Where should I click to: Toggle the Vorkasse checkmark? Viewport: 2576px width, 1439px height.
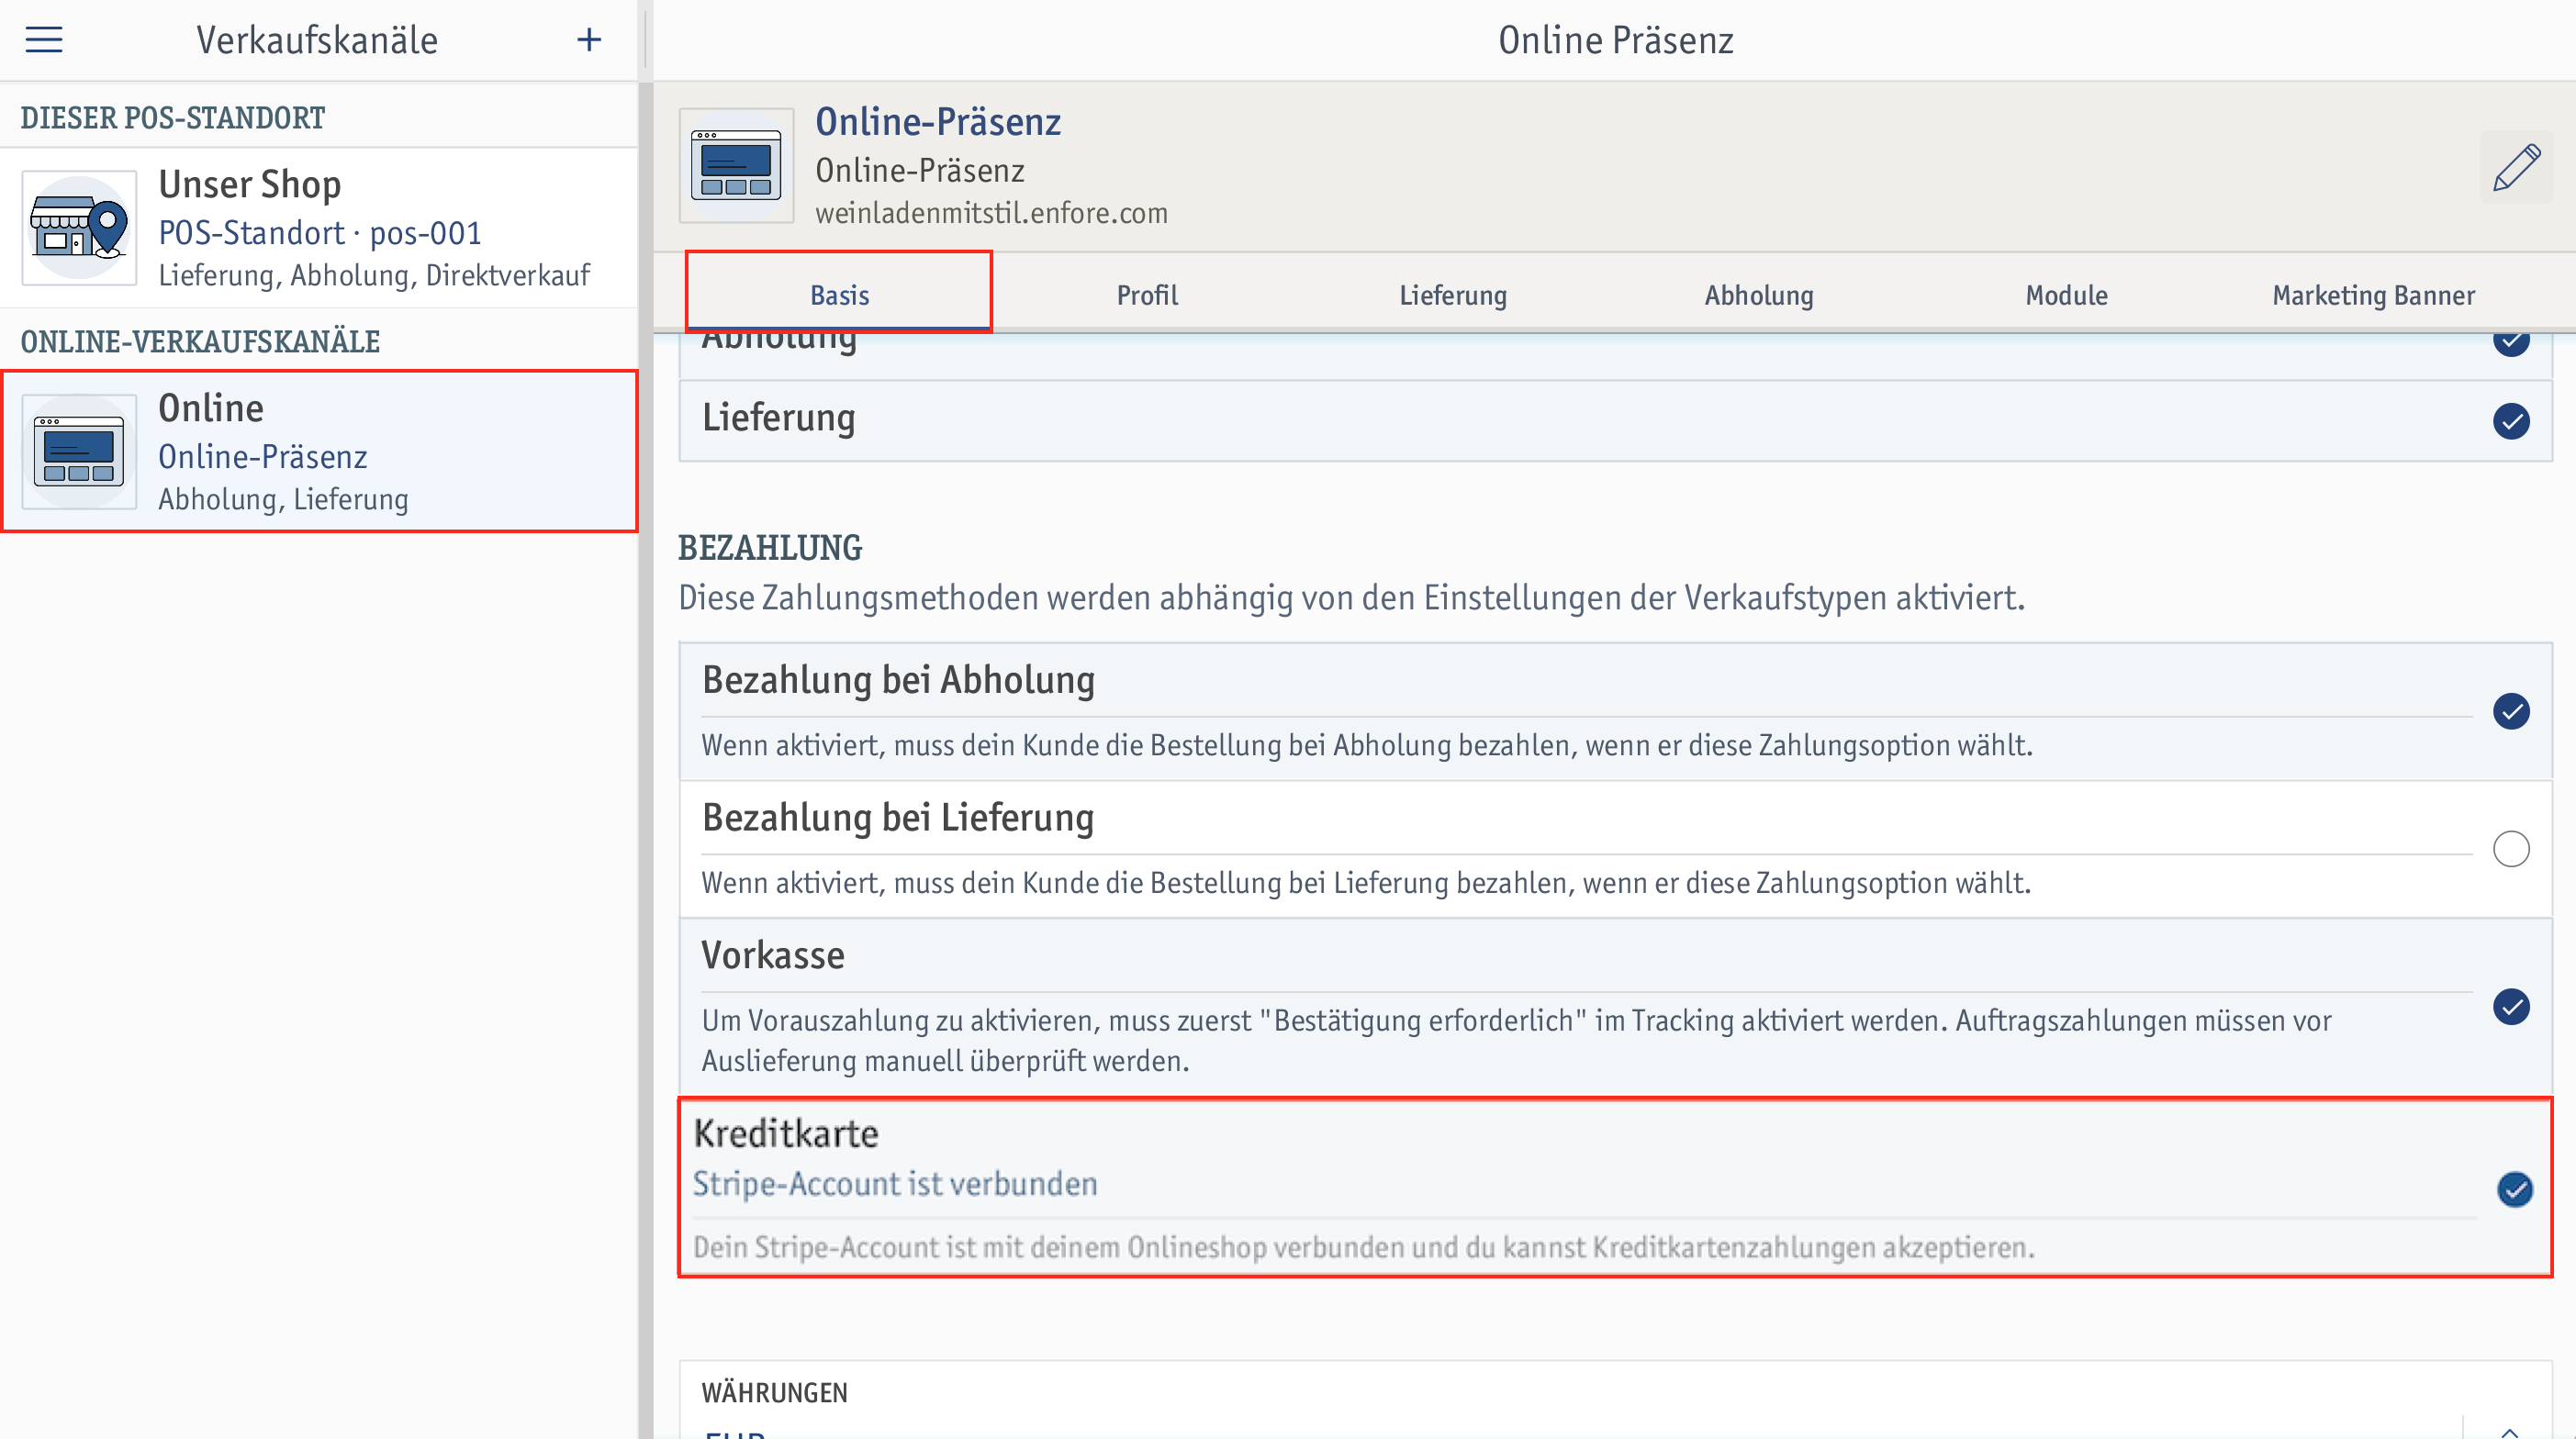click(x=2511, y=1006)
